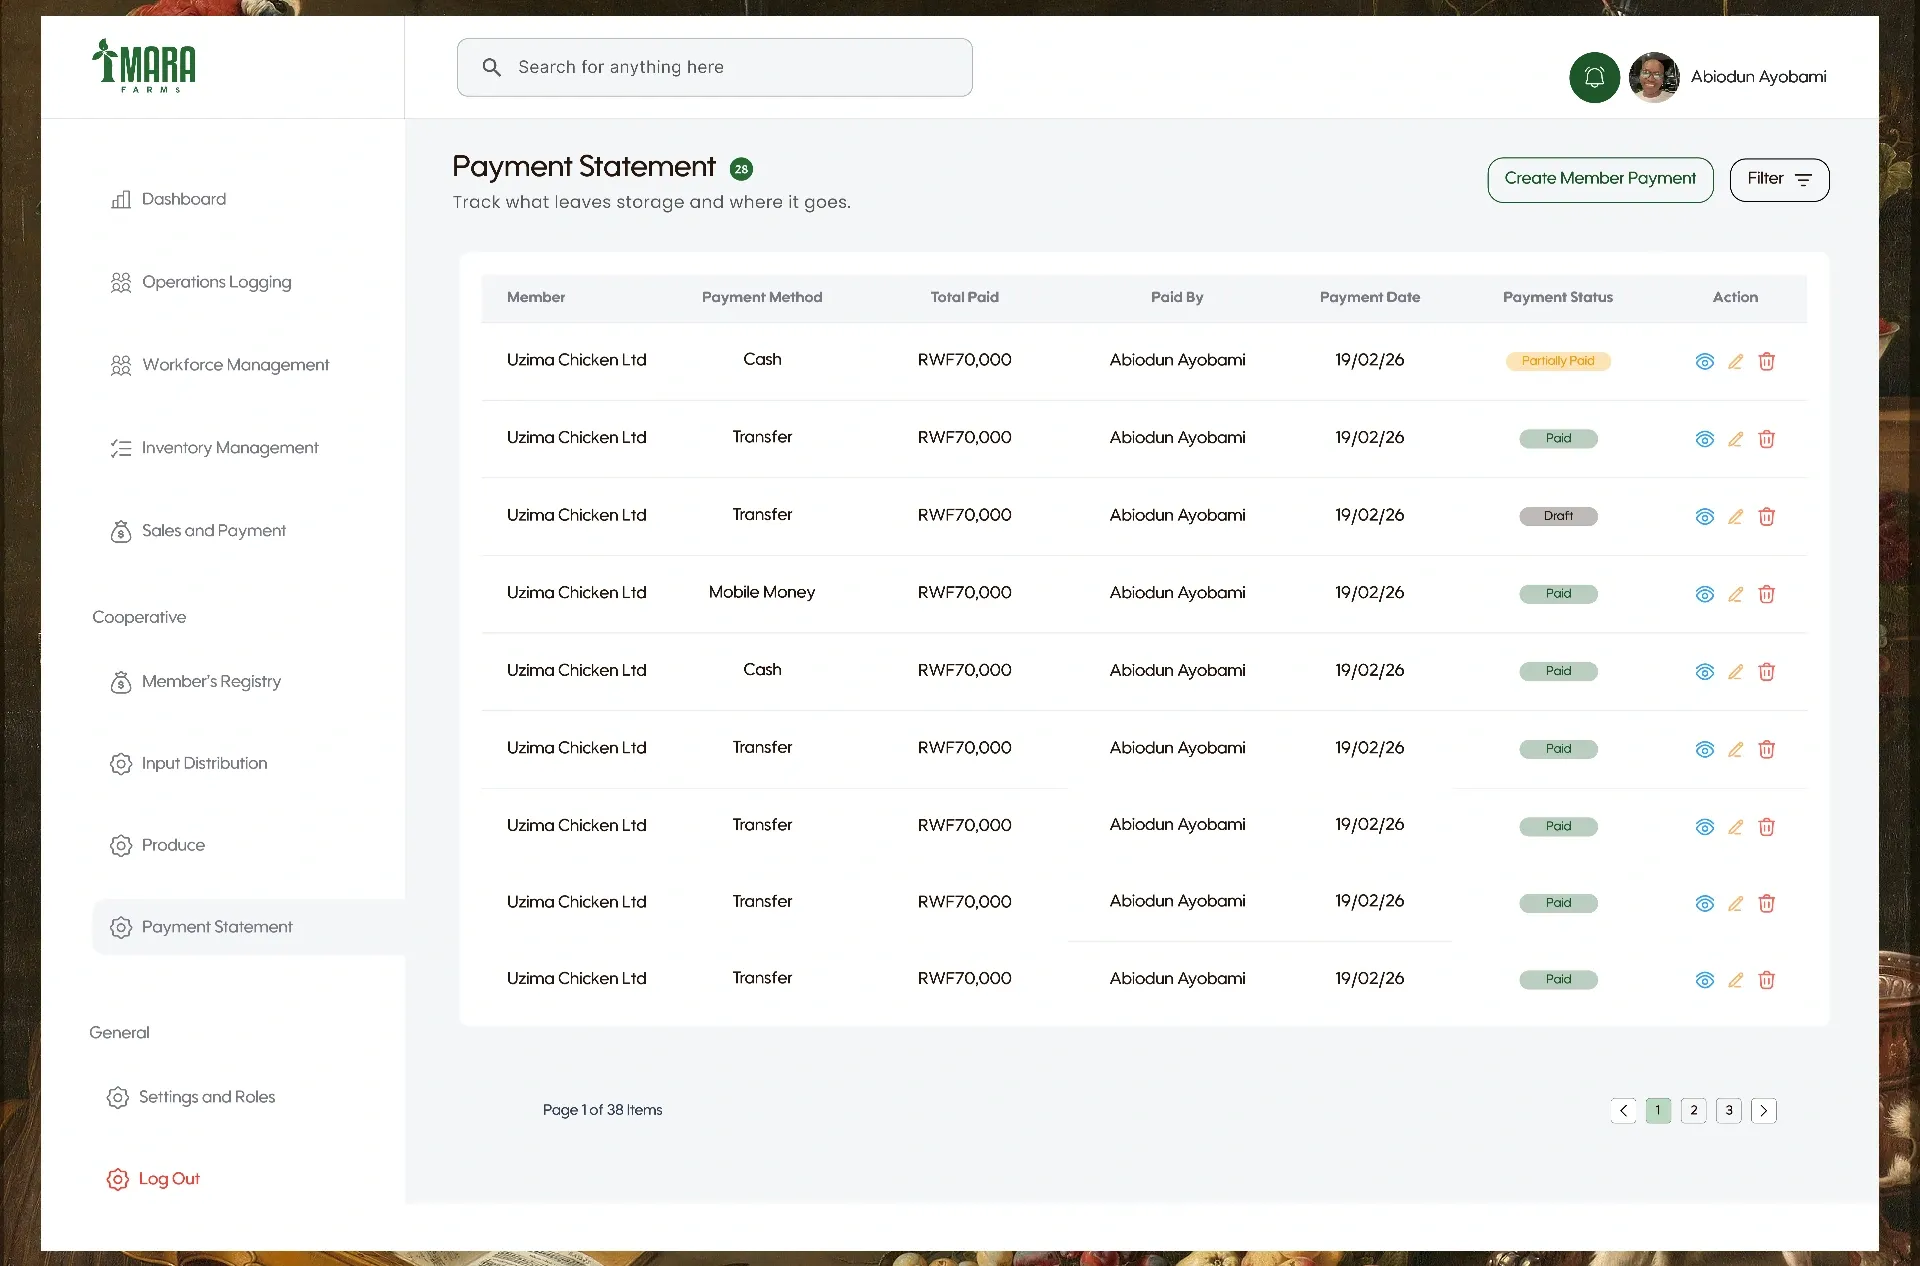This screenshot has width=1920, height=1266.
Task: View the Draft payment row
Action: tap(1704, 516)
